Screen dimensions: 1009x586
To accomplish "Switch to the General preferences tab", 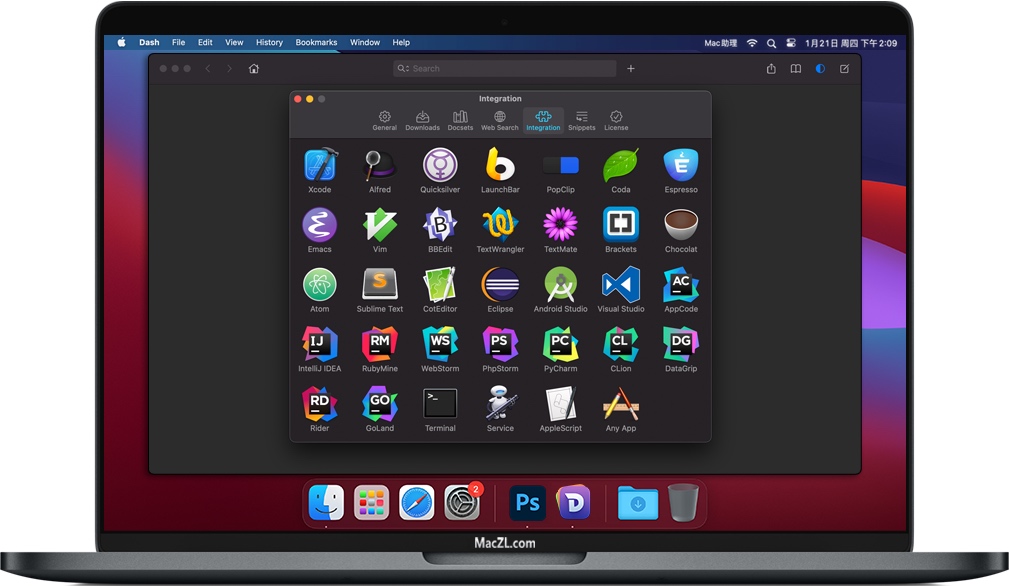I will pos(384,120).
